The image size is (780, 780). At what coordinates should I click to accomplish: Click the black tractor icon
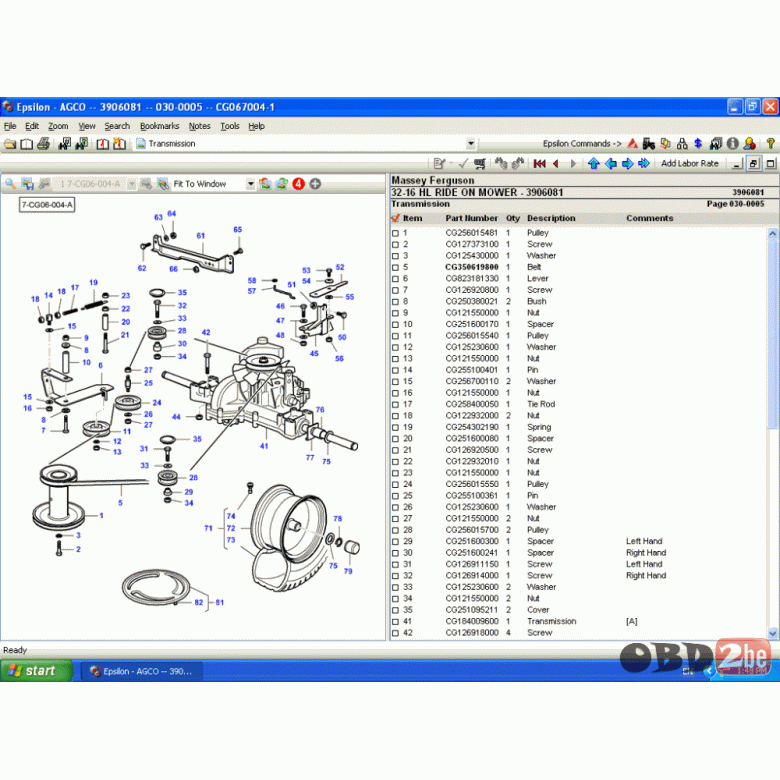coord(649,144)
